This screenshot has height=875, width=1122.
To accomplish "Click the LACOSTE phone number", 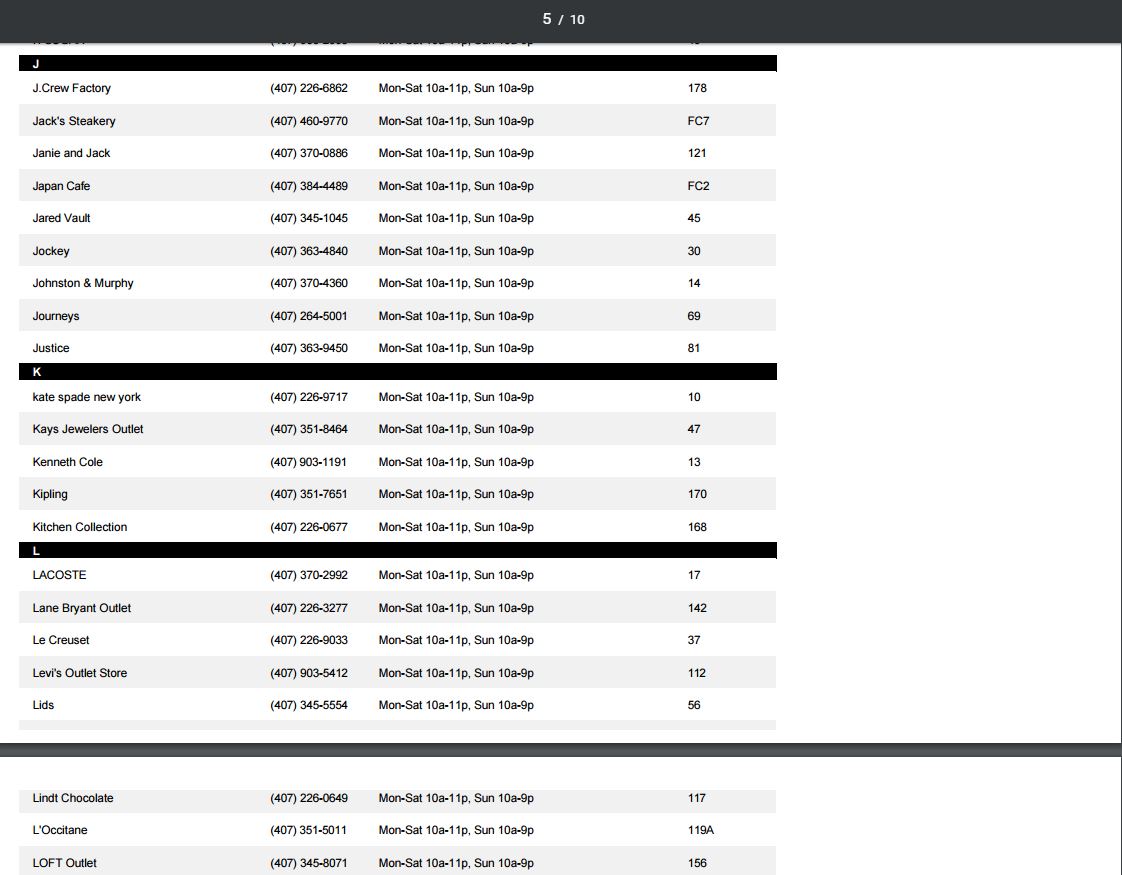I will click(x=309, y=575).
